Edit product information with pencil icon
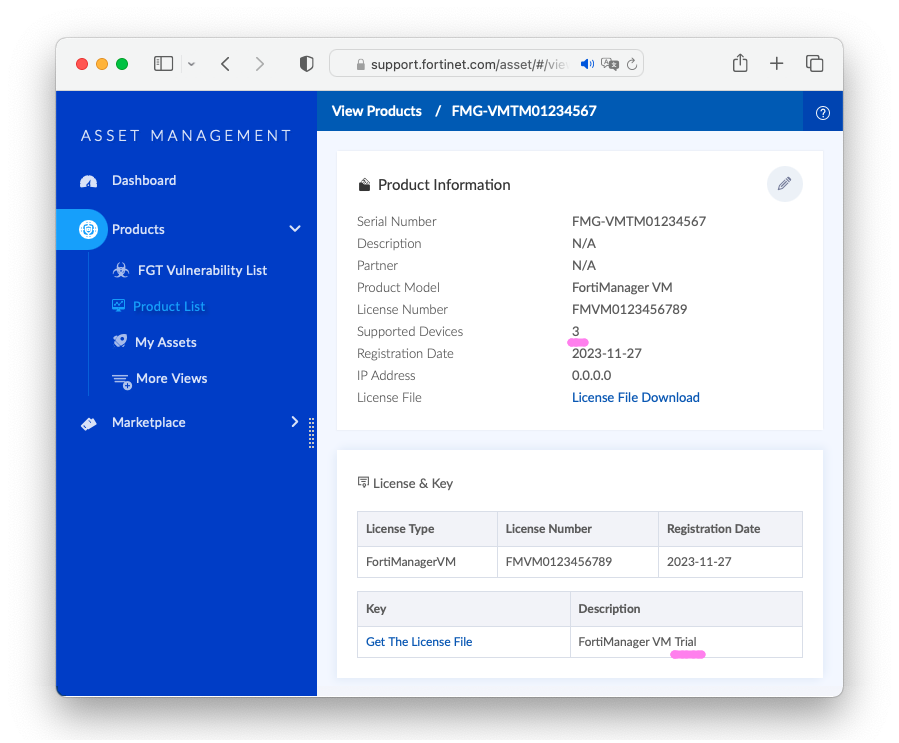 (x=784, y=184)
